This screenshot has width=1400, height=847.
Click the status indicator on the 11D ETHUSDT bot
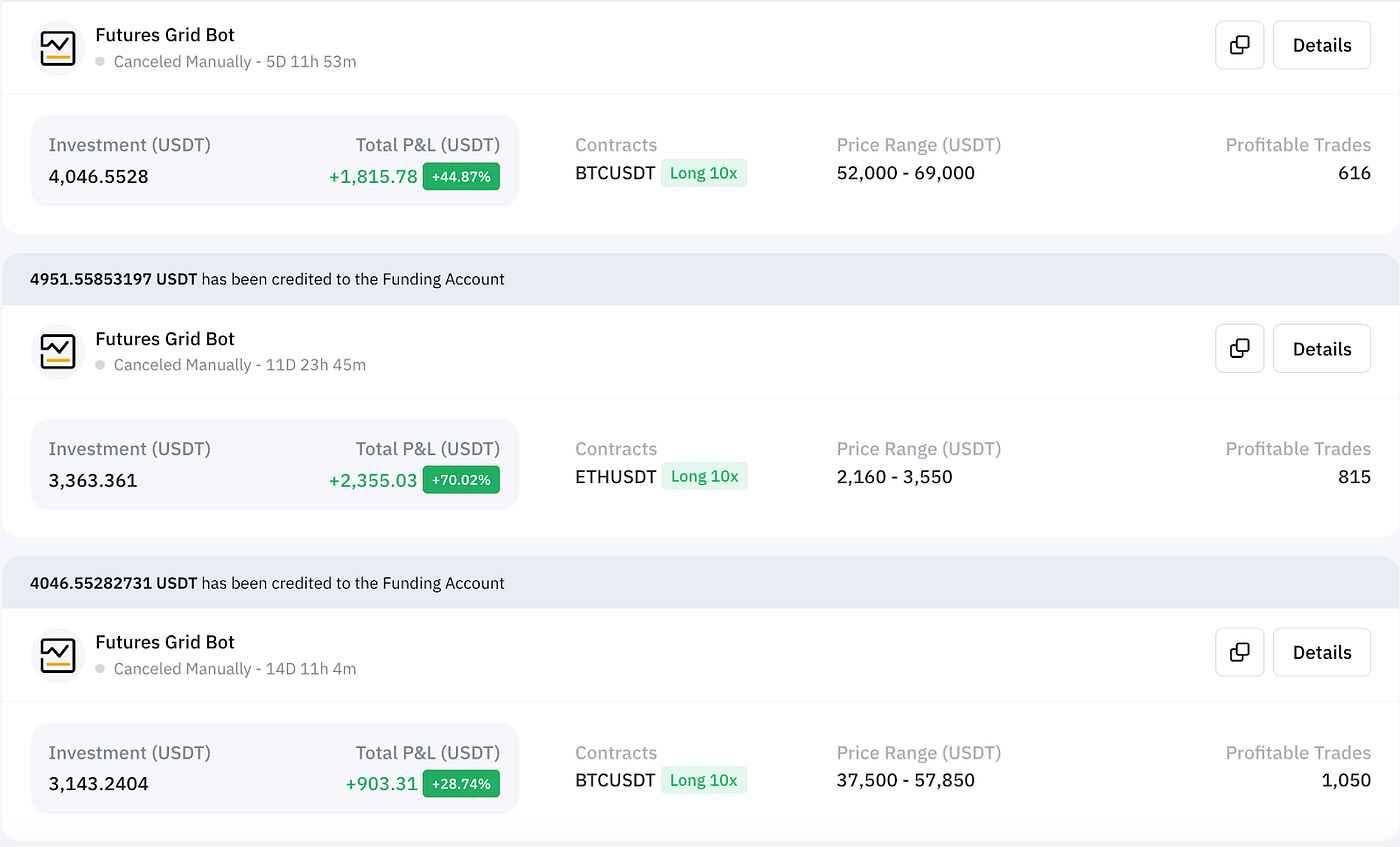coord(99,365)
